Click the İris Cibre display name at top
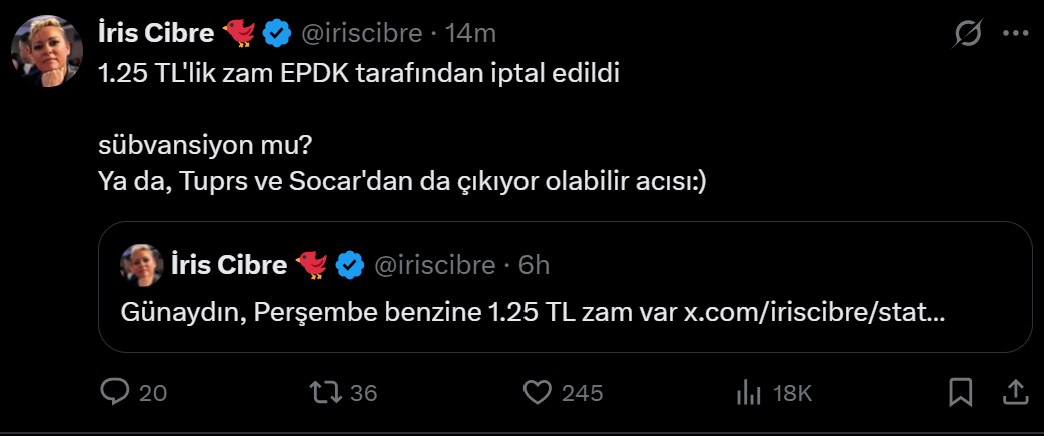 coord(156,33)
